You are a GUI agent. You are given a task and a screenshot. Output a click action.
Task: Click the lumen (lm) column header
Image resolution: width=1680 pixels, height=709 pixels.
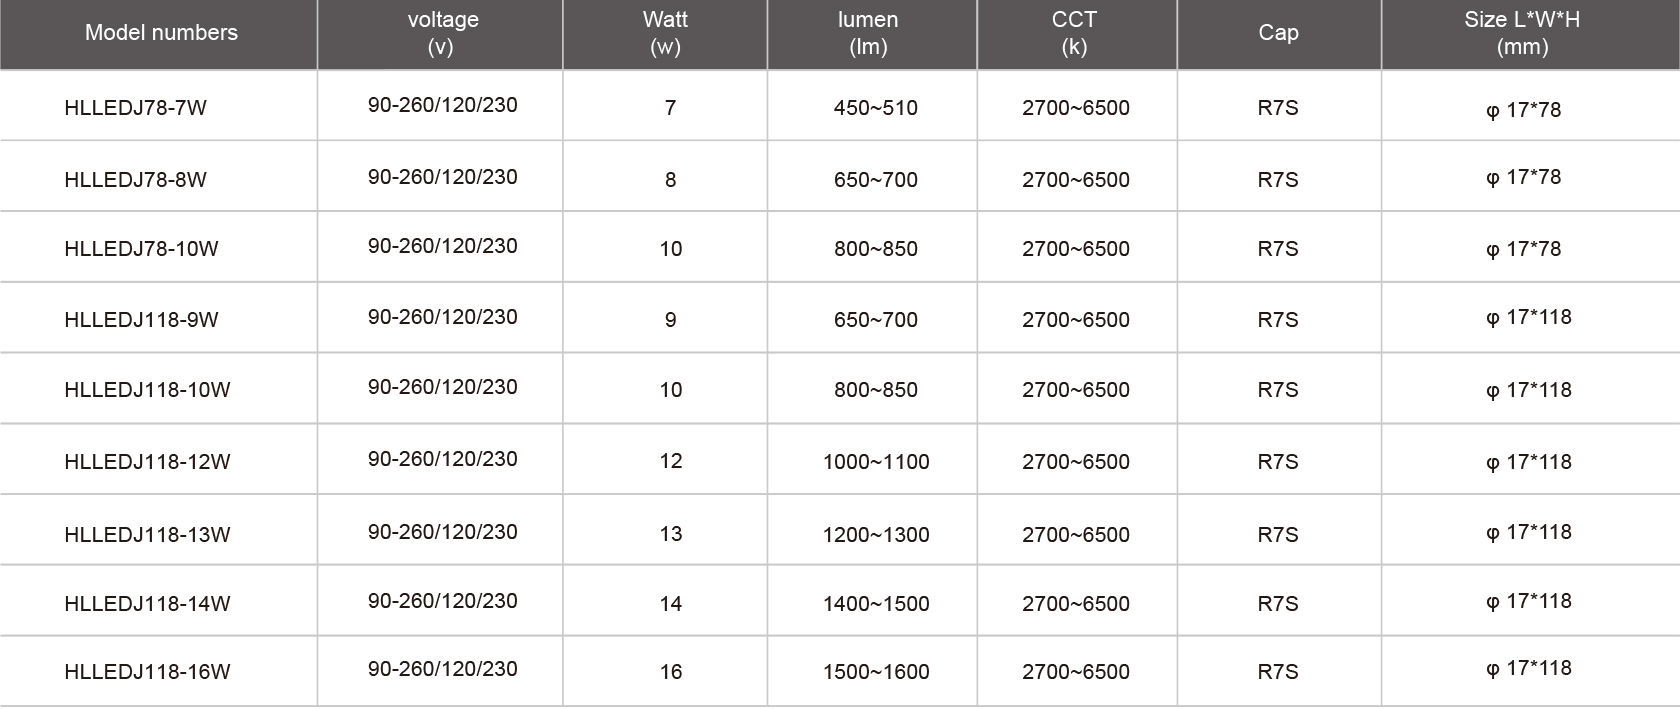pos(868,33)
